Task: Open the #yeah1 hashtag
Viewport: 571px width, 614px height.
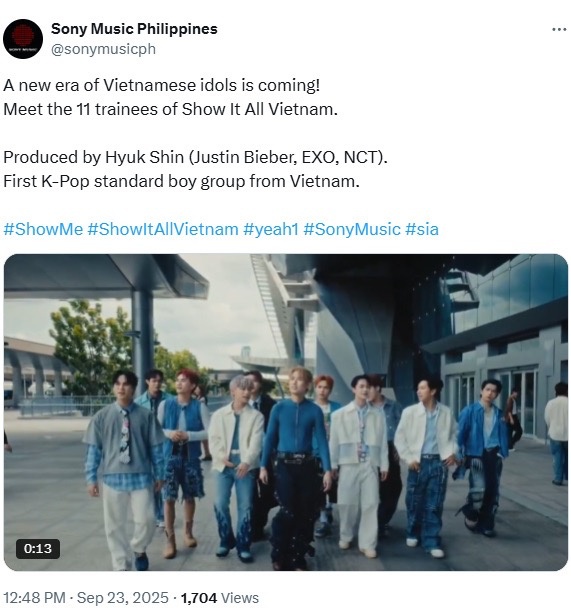Action: tap(271, 229)
